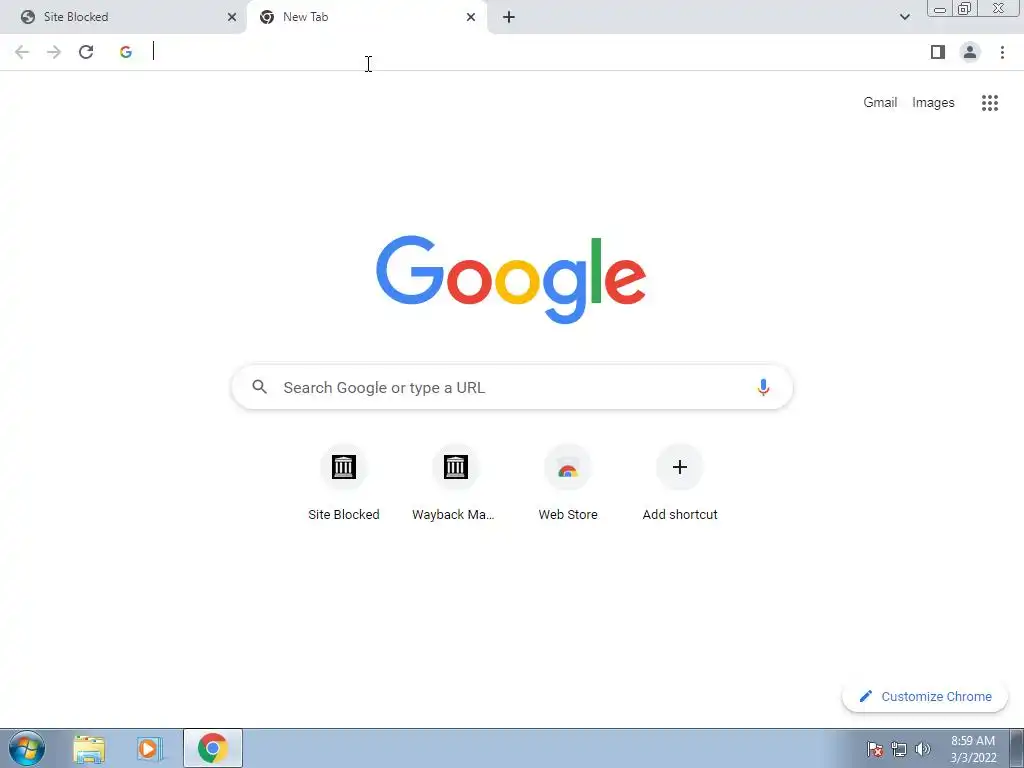The width and height of the screenshot is (1024, 768).
Task: Close the New Tab tab
Action: tap(471, 17)
